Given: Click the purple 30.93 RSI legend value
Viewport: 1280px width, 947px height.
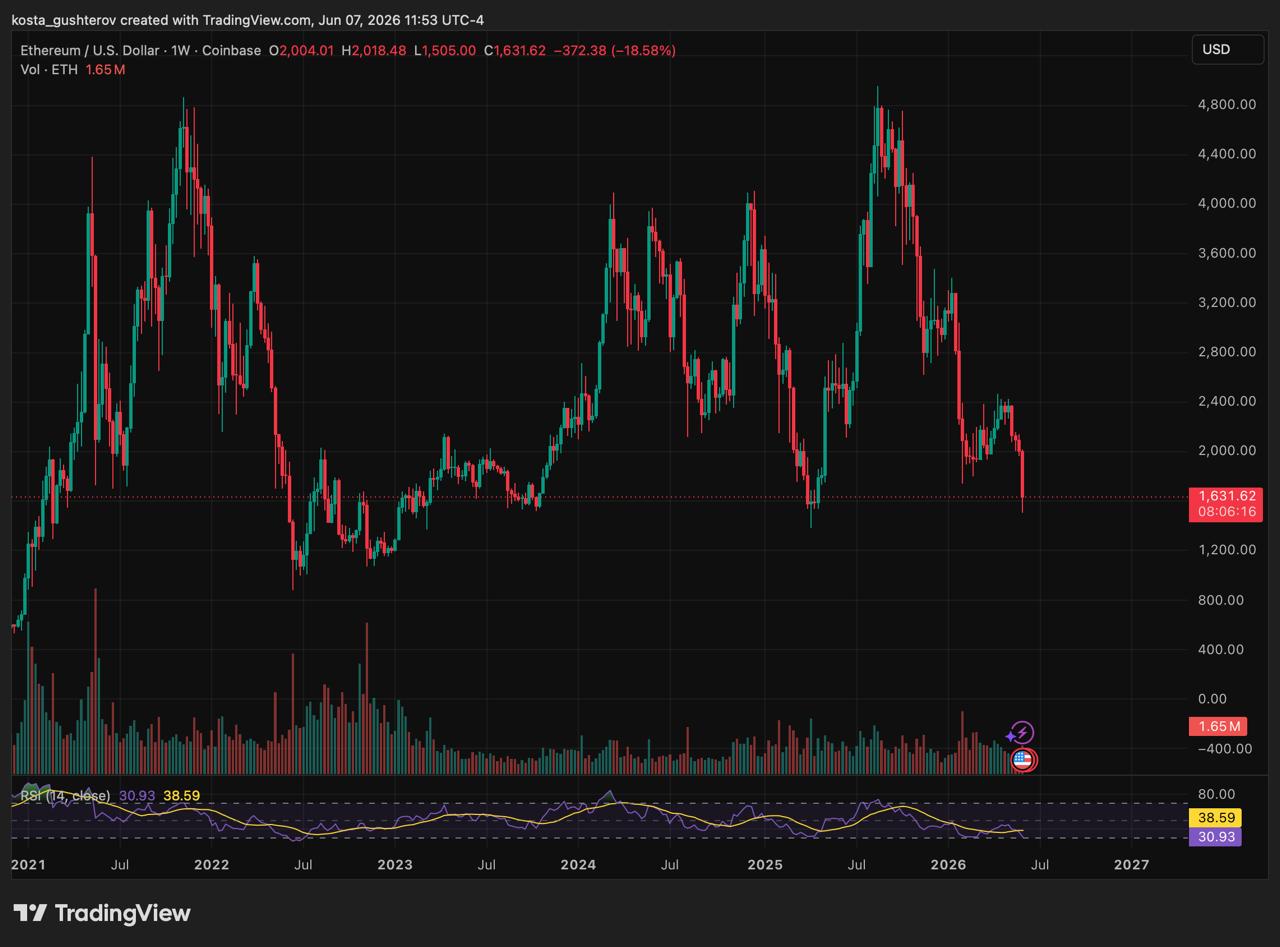Looking at the screenshot, I should 137,796.
